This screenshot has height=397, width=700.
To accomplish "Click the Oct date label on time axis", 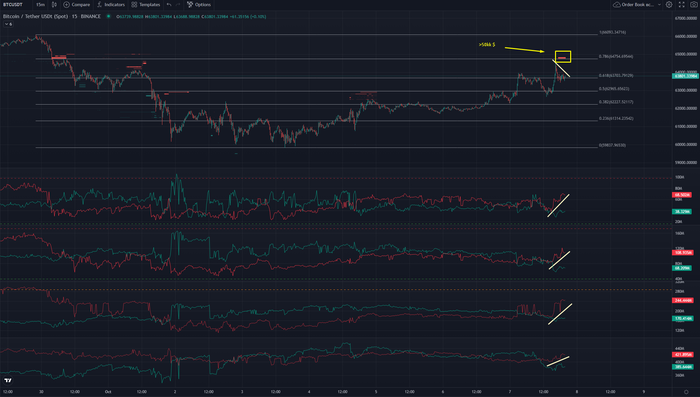I will point(108,392).
